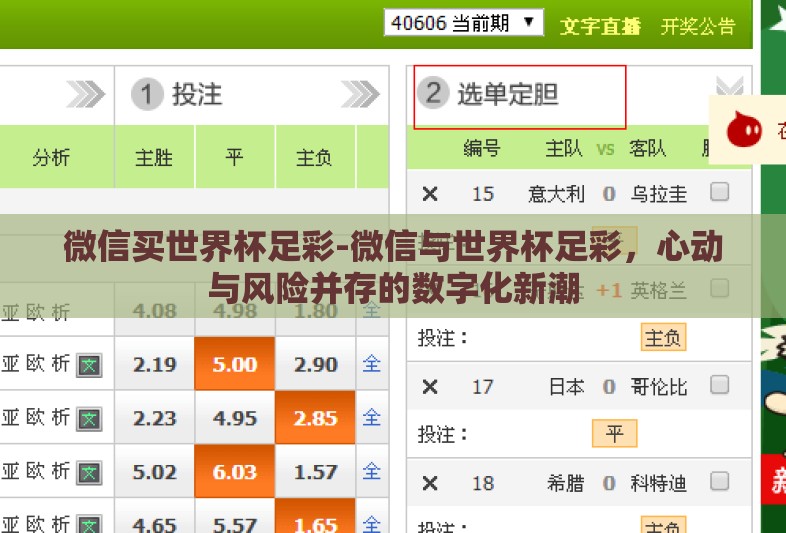Click the 平 column header
This screenshot has height=533, width=786.
tap(234, 157)
